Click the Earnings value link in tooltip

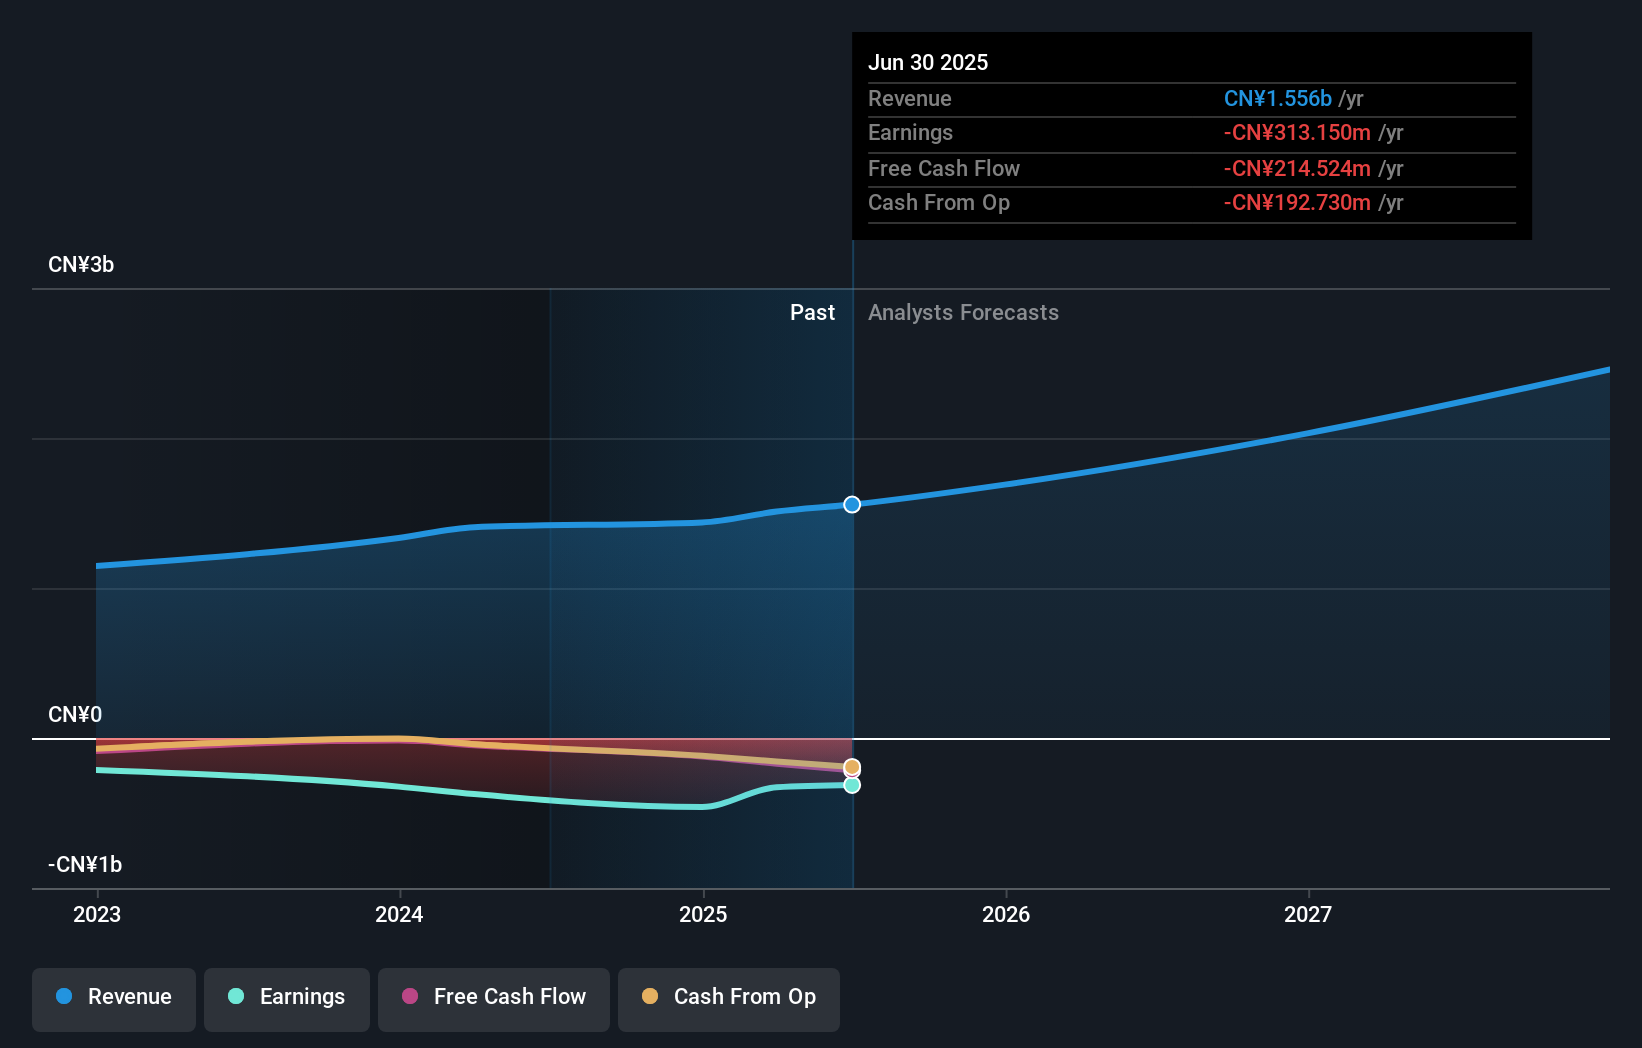tap(1295, 132)
